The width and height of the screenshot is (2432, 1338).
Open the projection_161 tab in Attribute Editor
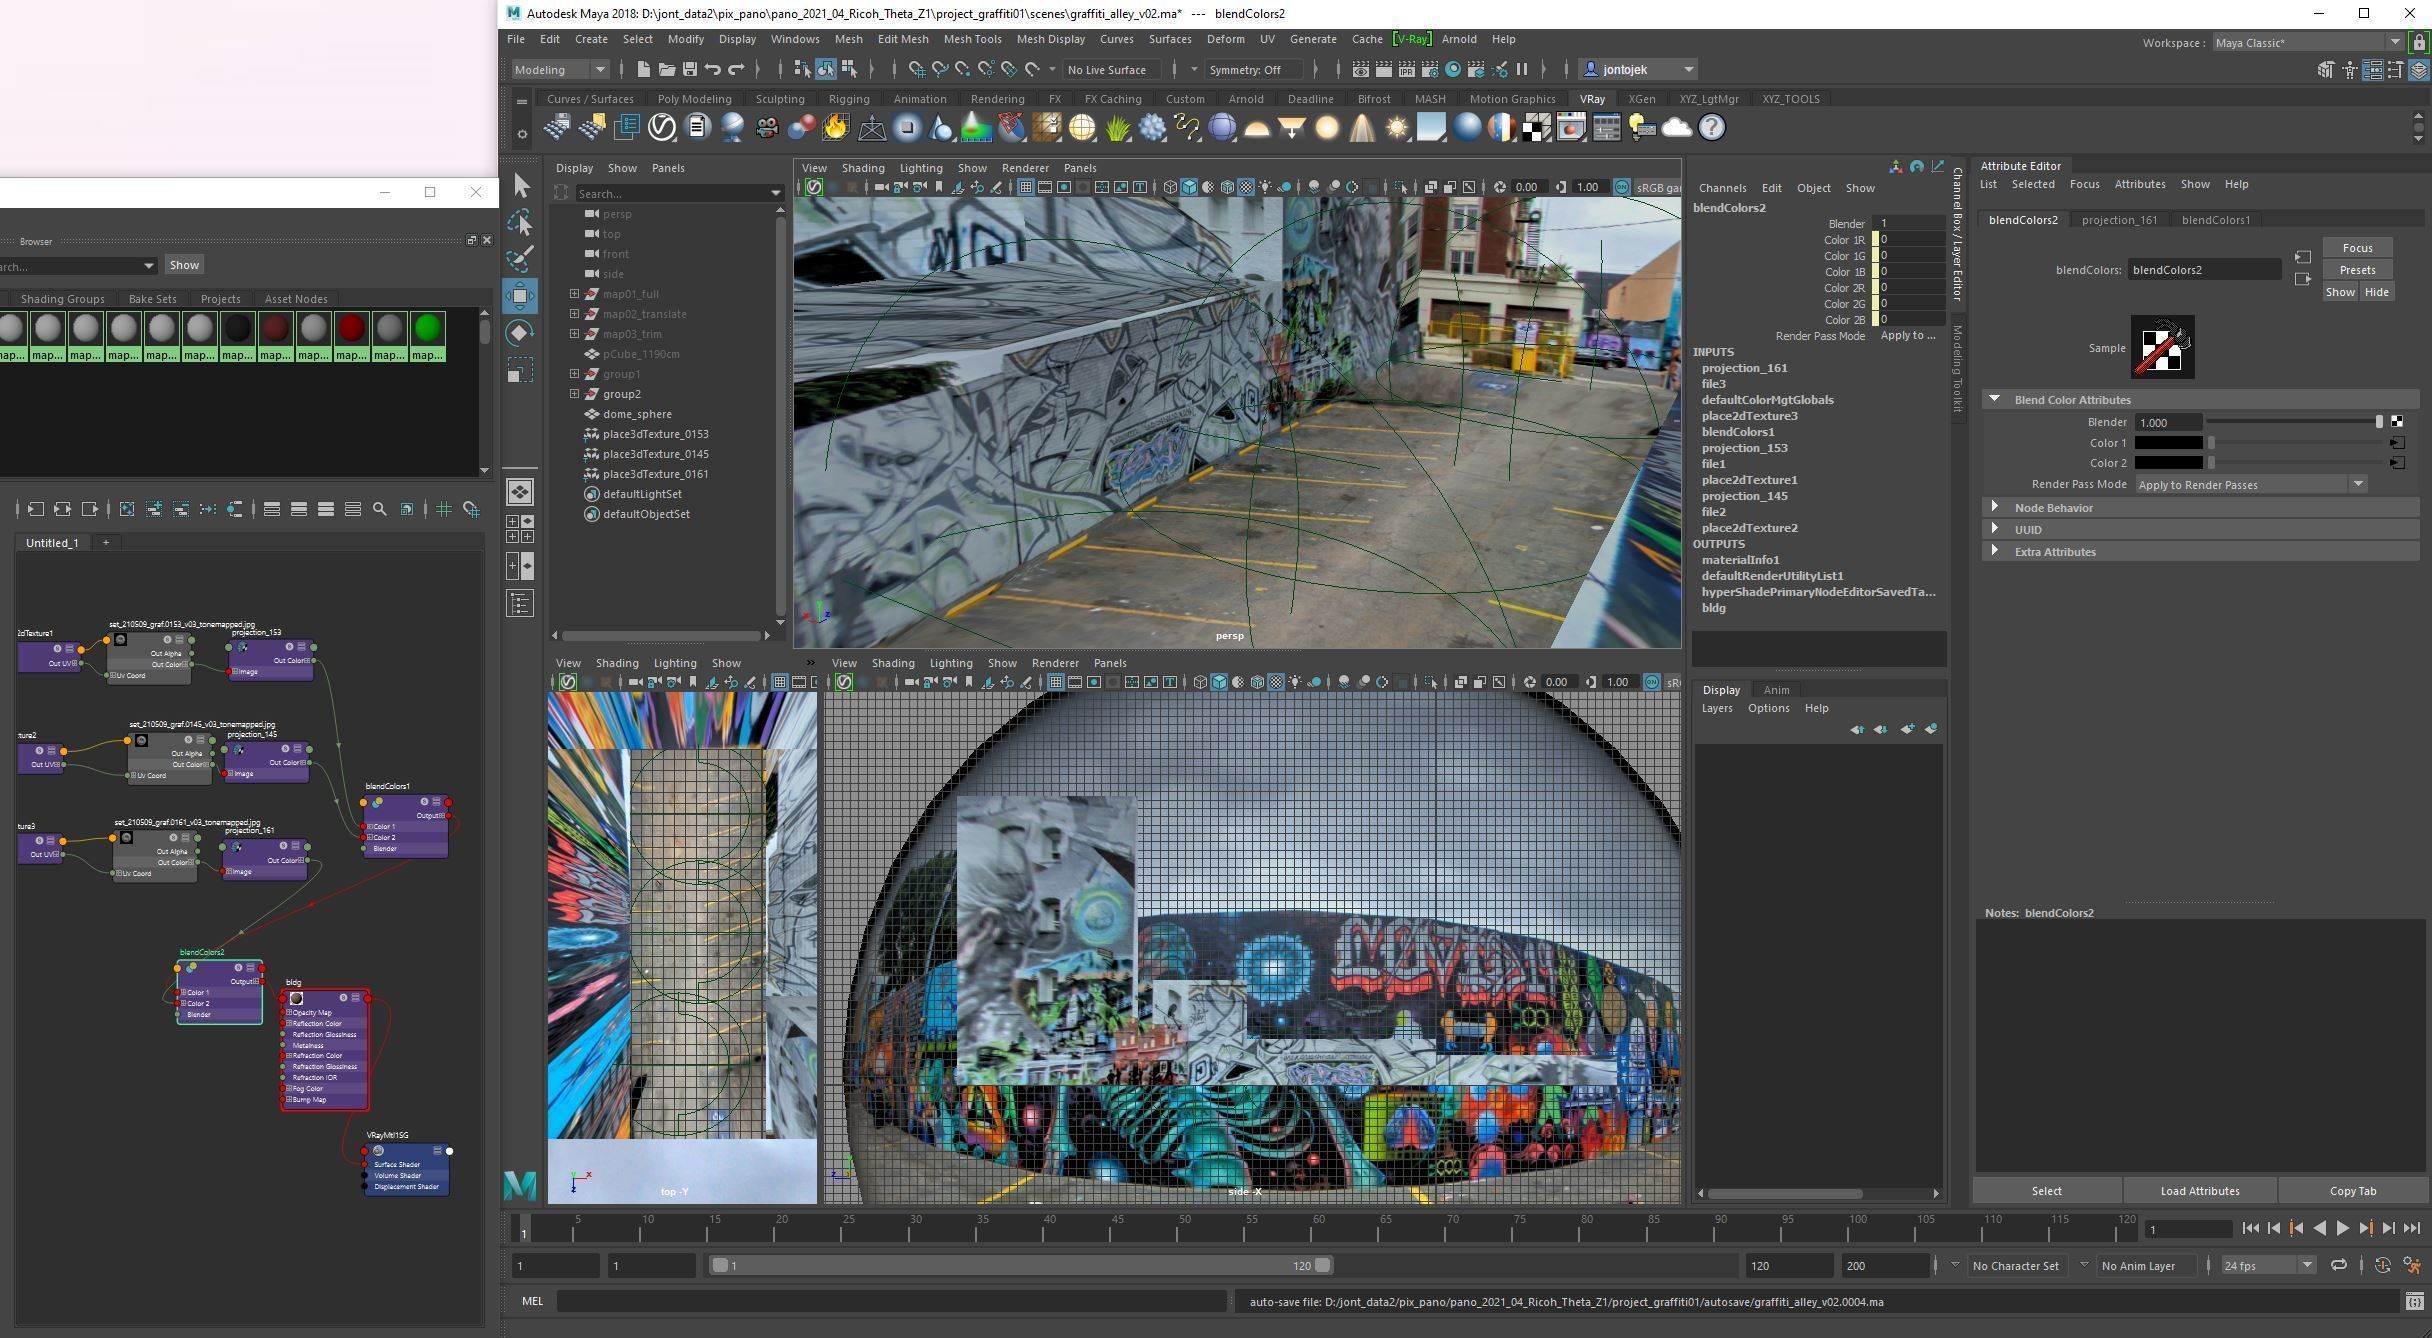tap(2119, 220)
